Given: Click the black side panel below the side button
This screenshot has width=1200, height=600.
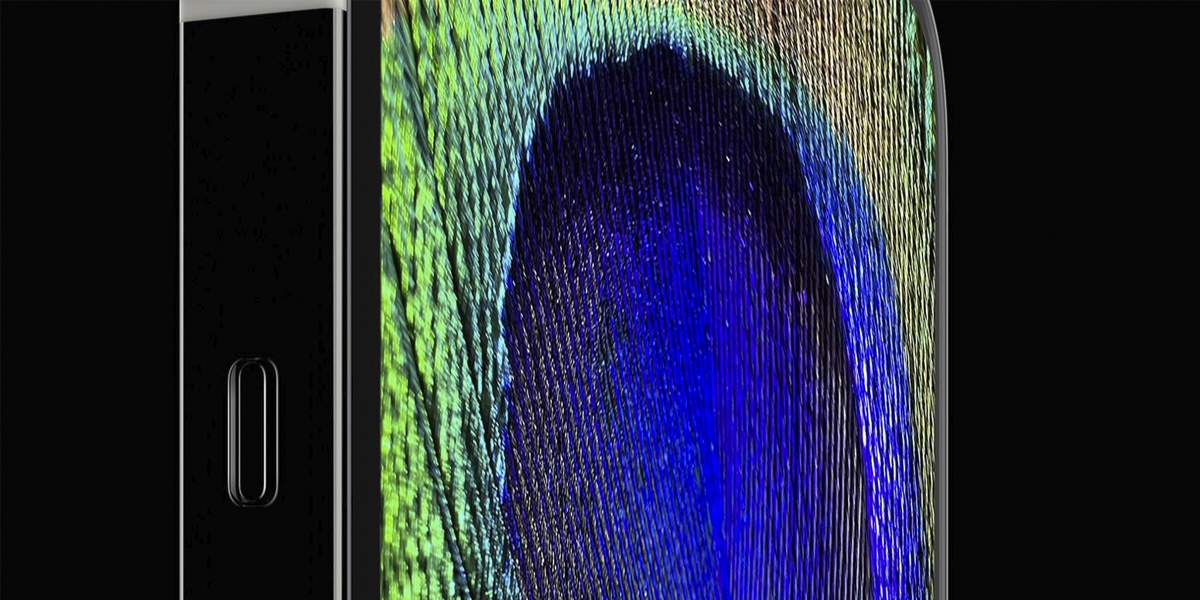Looking at the screenshot, I should [260, 555].
